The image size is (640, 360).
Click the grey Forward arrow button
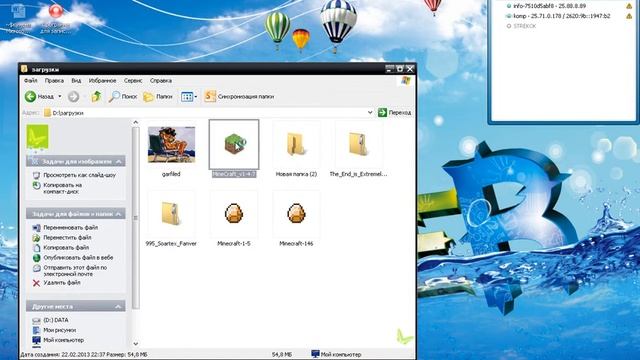pyautogui.click(x=73, y=96)
